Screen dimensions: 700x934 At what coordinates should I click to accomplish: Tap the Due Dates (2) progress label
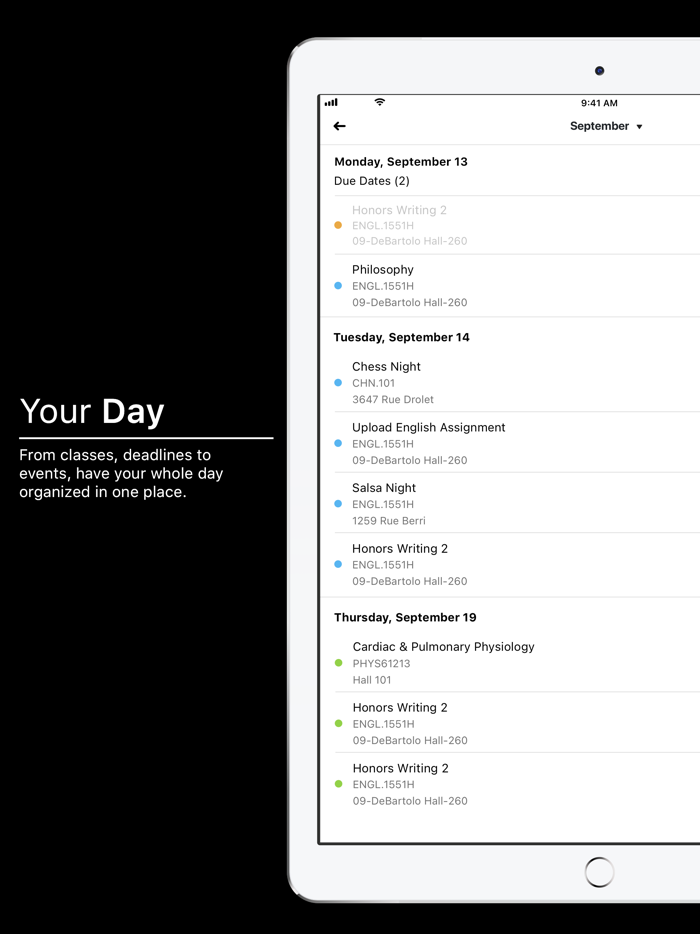372,181
